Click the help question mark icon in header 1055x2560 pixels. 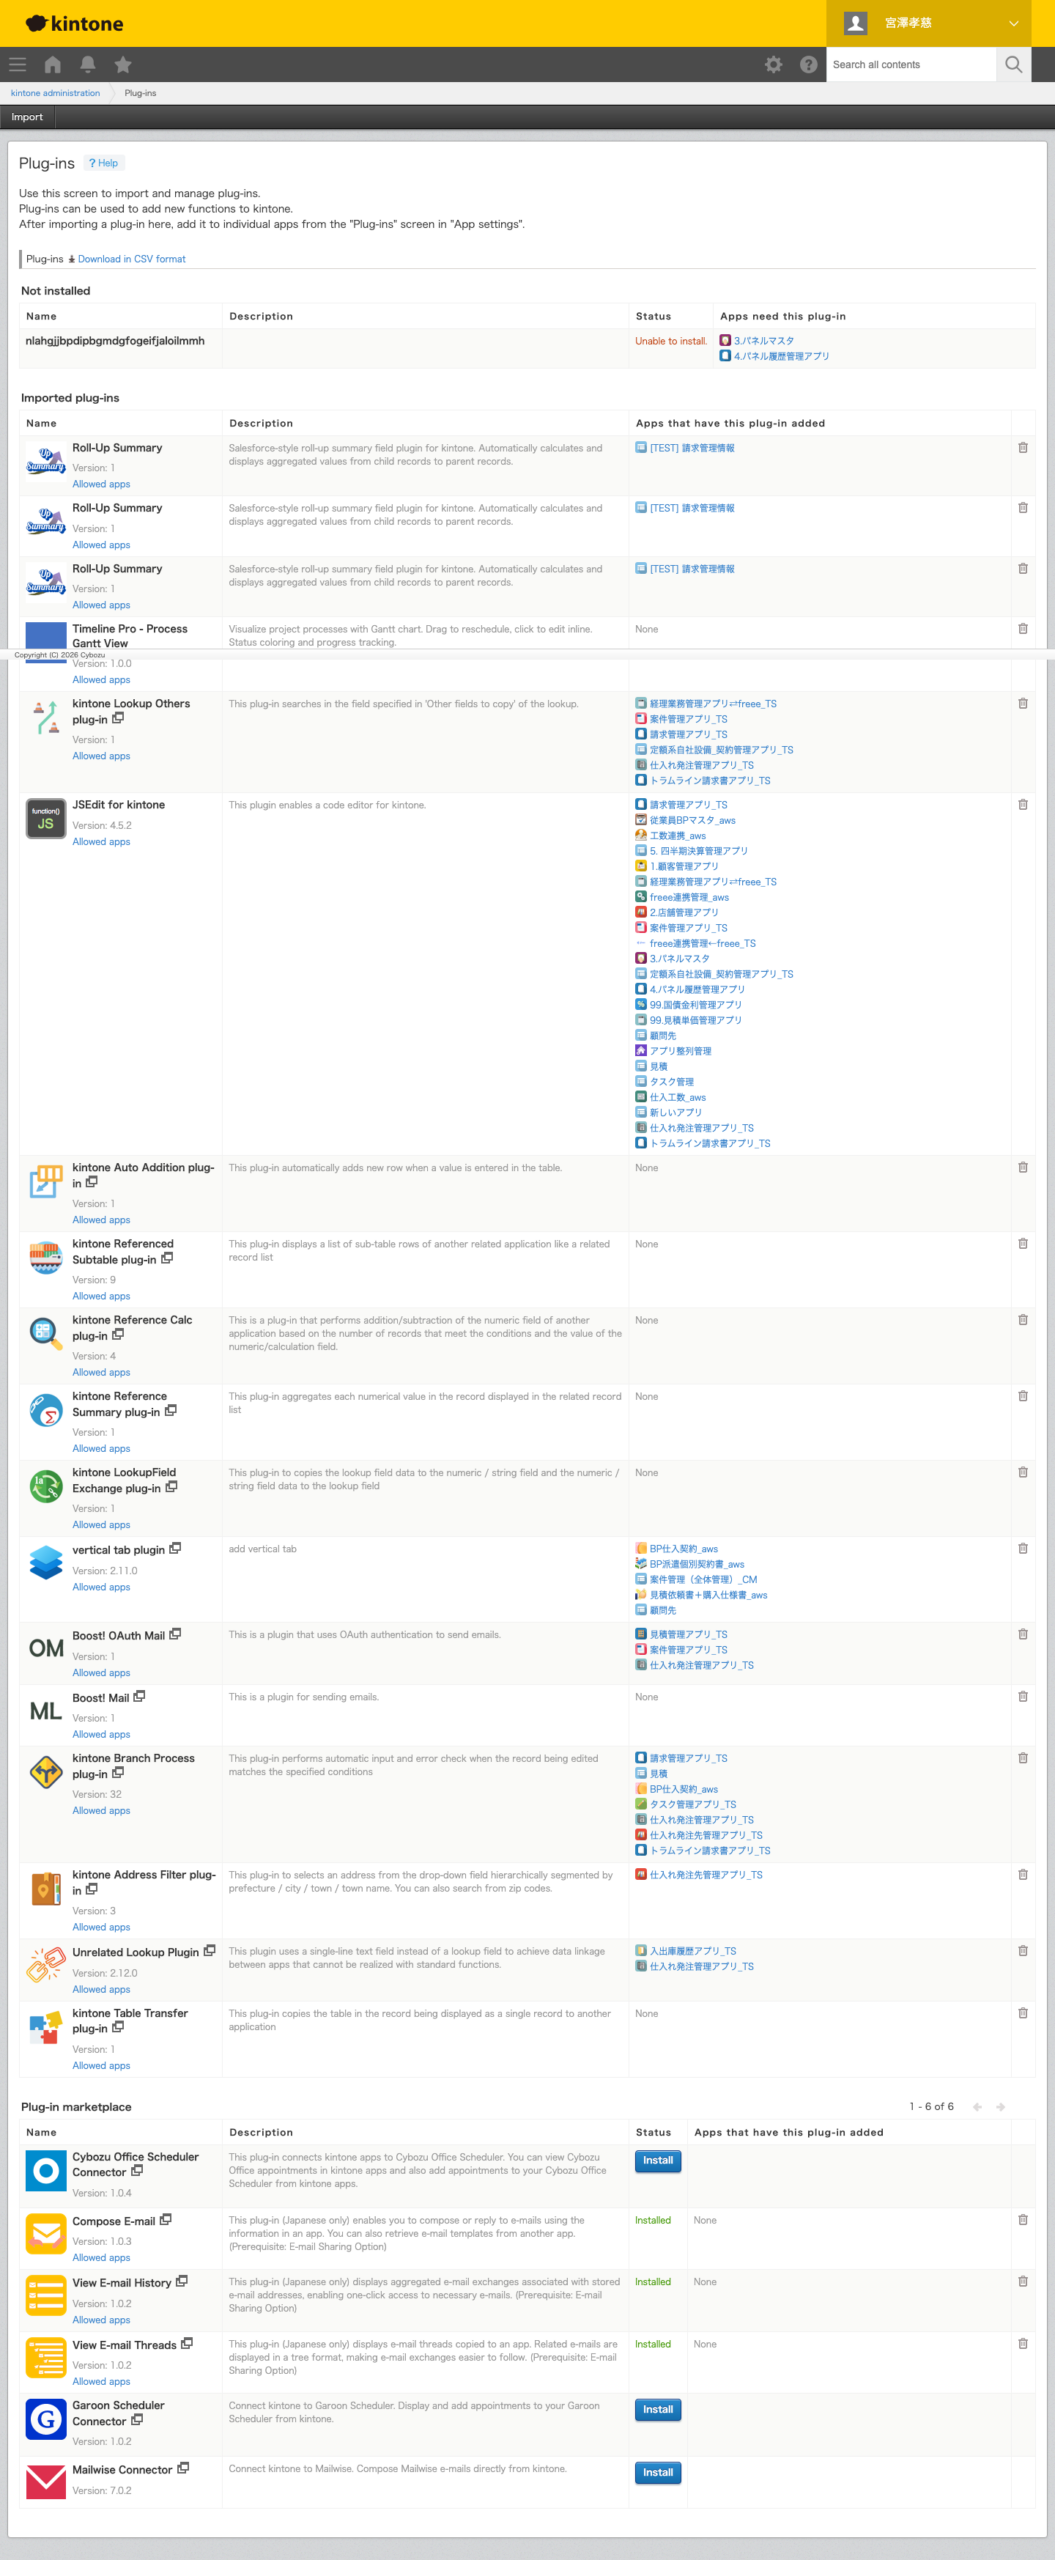tap(808, 65)
